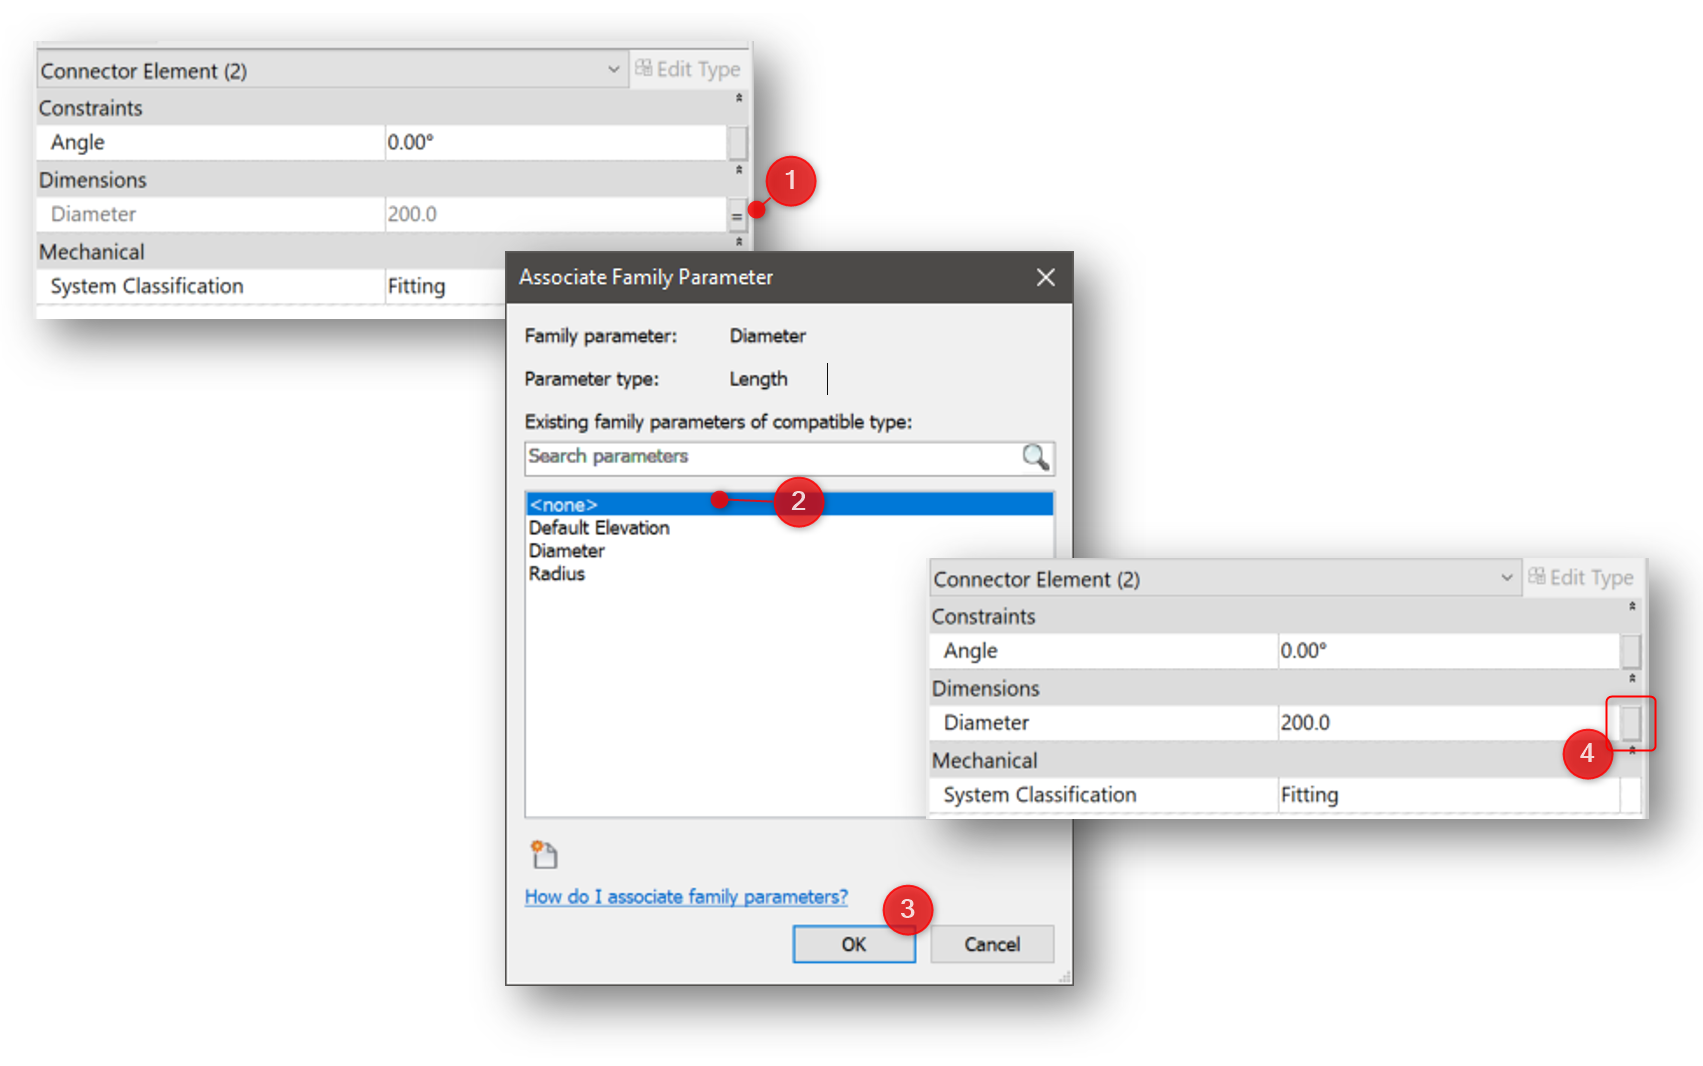Select Diameter from the compatible parameters list
Viewport: 1703px width, 1066px height.
[566, 550]
